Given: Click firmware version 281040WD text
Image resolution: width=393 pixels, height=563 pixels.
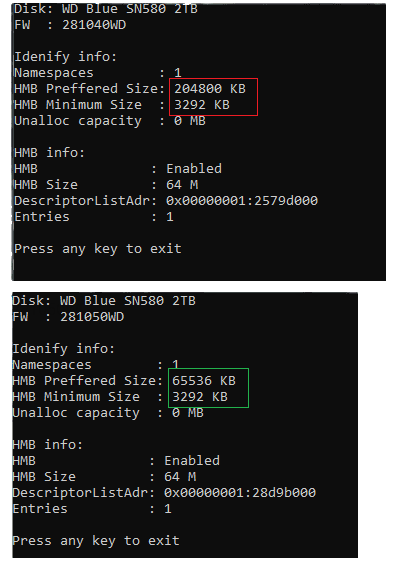Looking at the screenshot, I should coord(94,25).
